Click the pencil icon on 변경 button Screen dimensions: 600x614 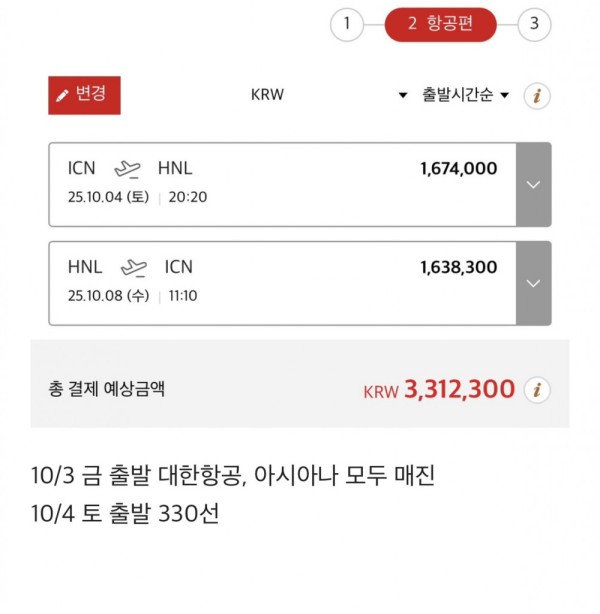tap(62, 96)
